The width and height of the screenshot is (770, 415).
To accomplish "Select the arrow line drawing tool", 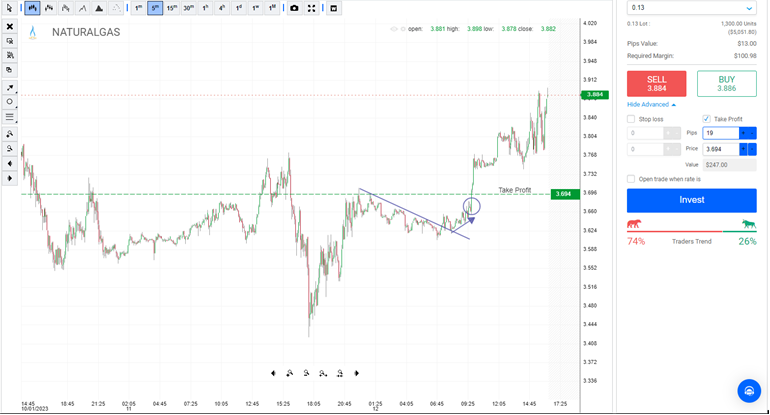I will (10, 88).
